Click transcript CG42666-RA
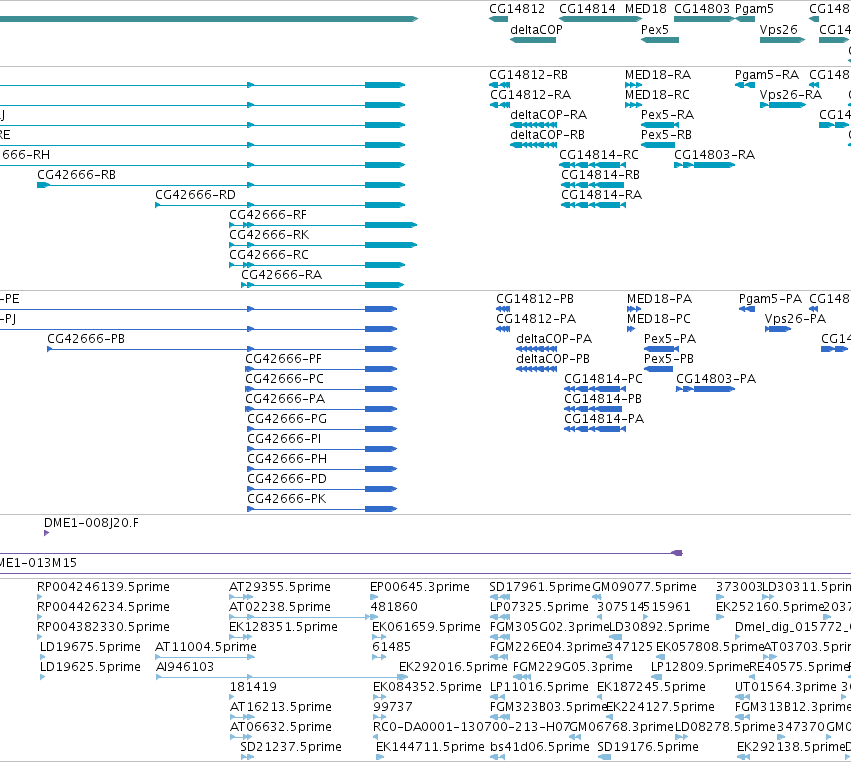The height and width of the screenshot is (762, 851). coord(281,275)
